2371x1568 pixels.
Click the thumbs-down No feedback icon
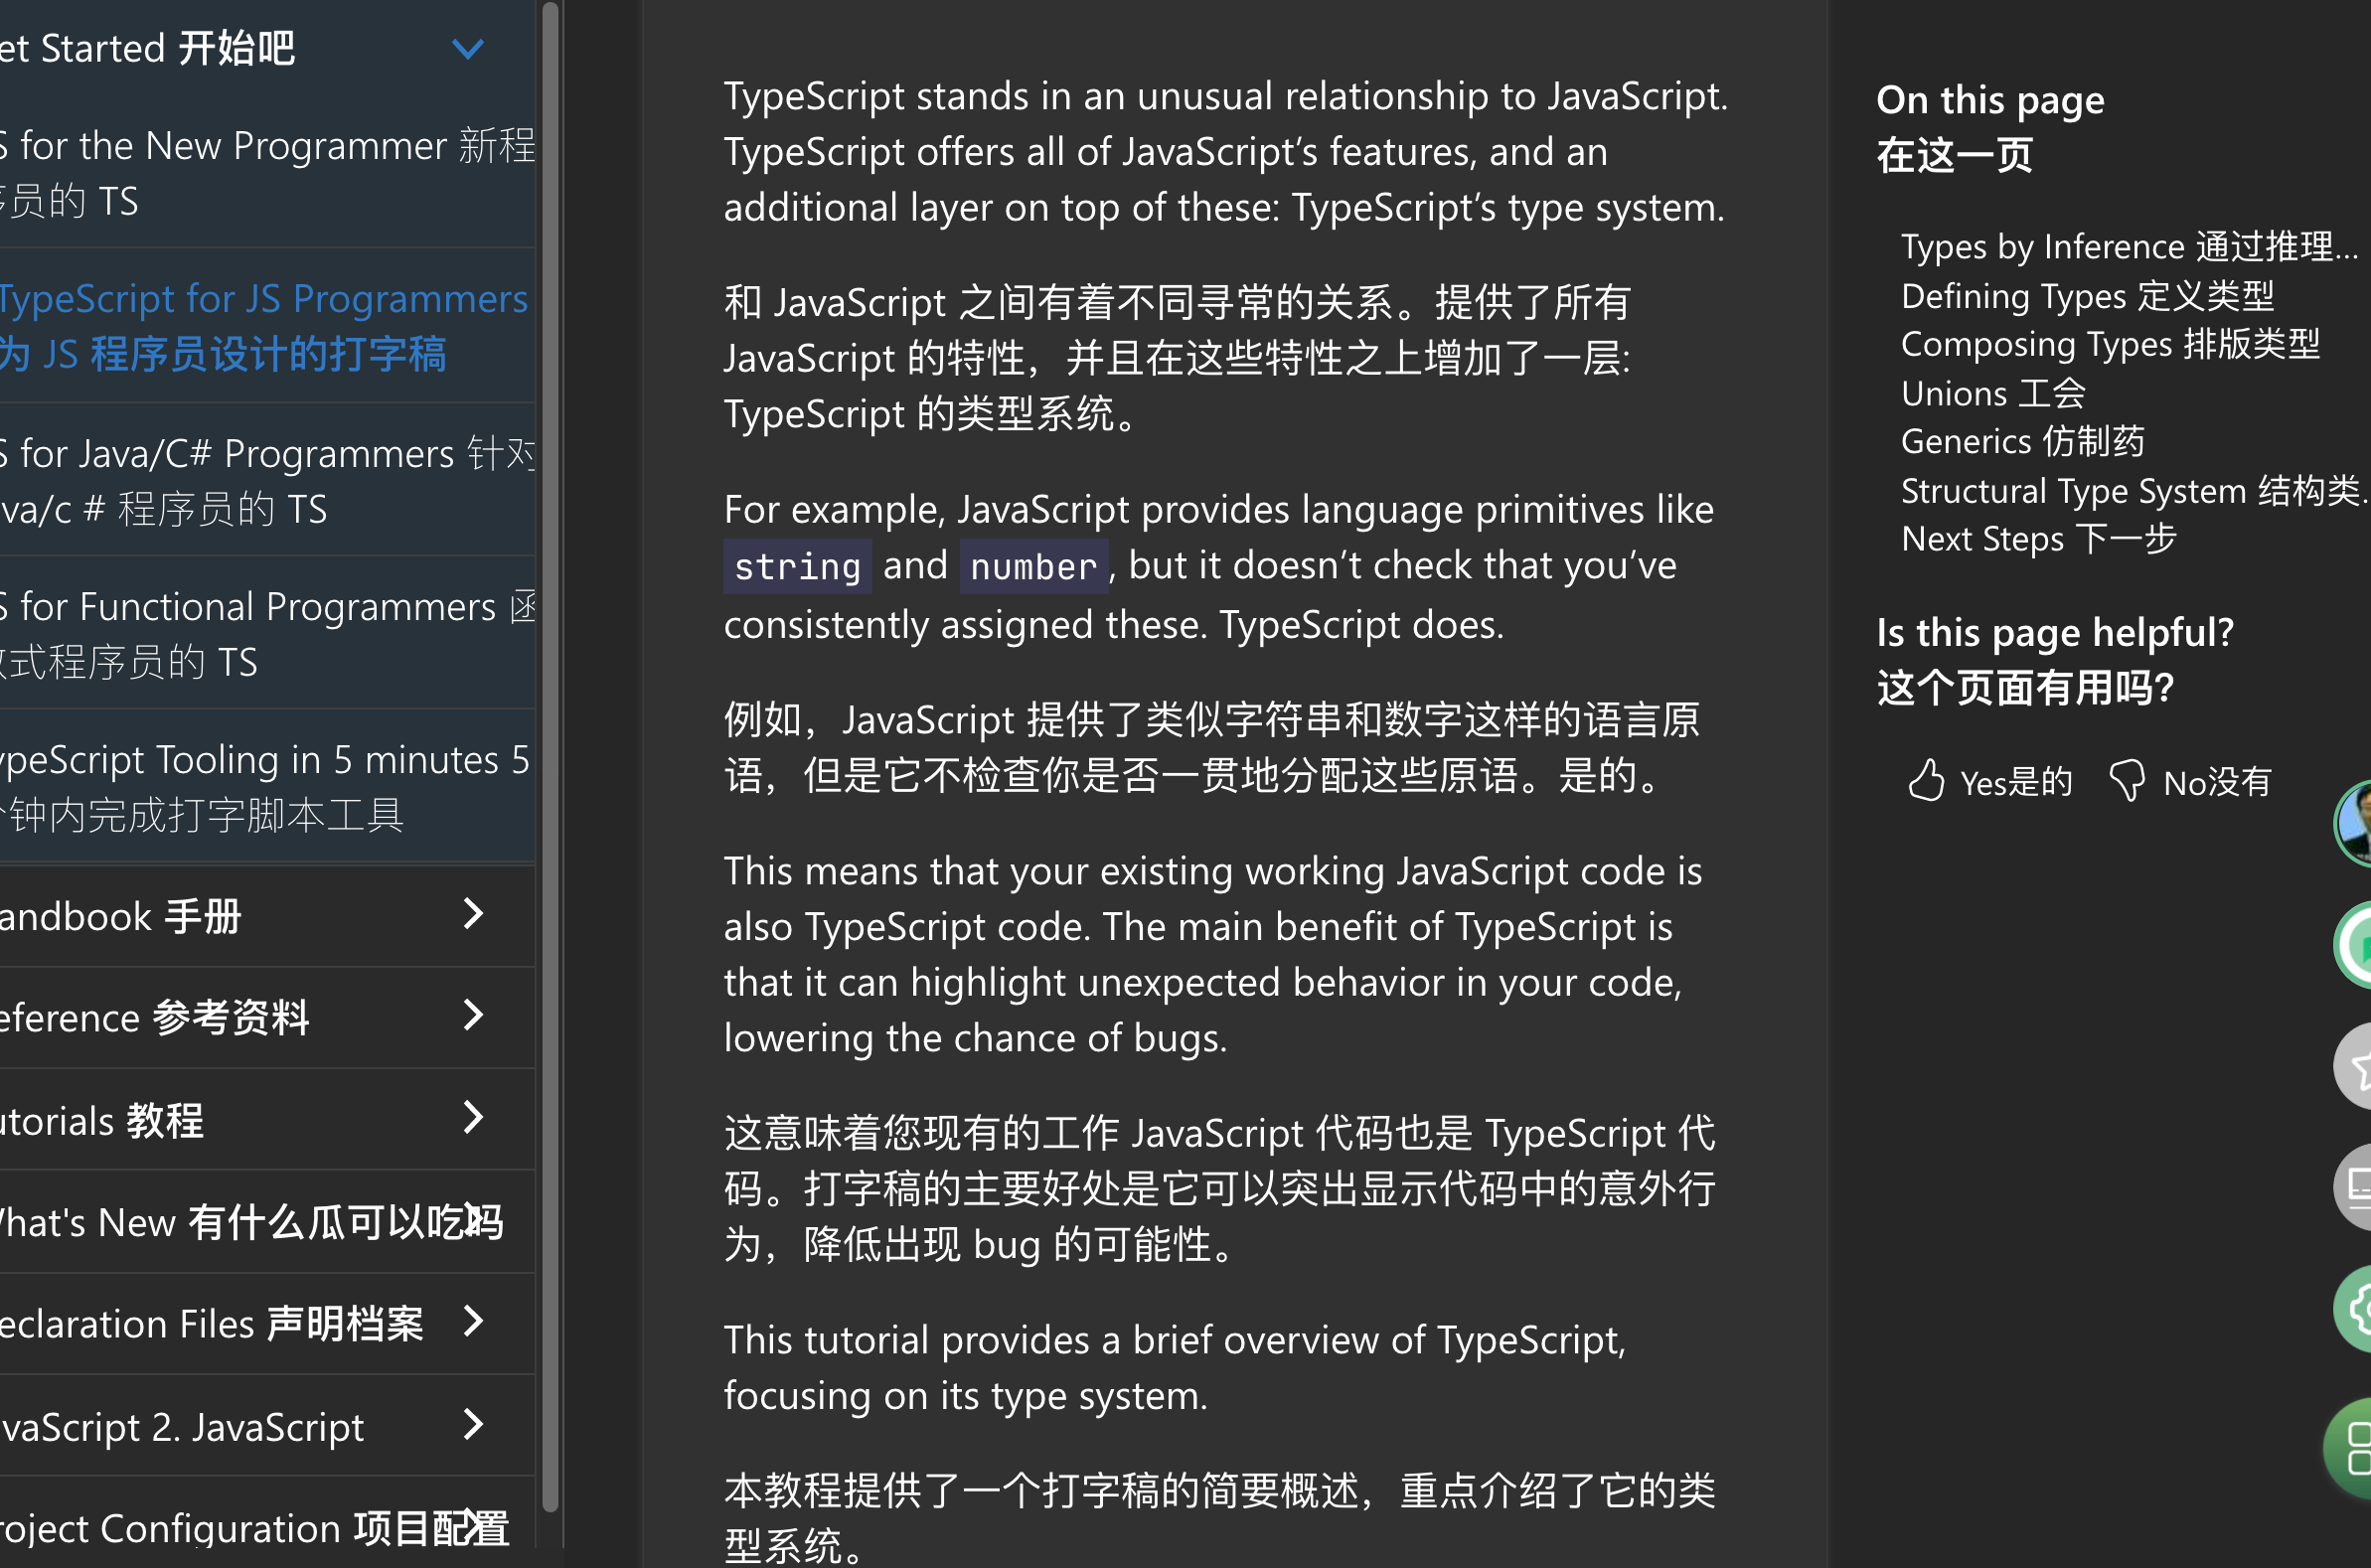click(x=2127, y=781)
